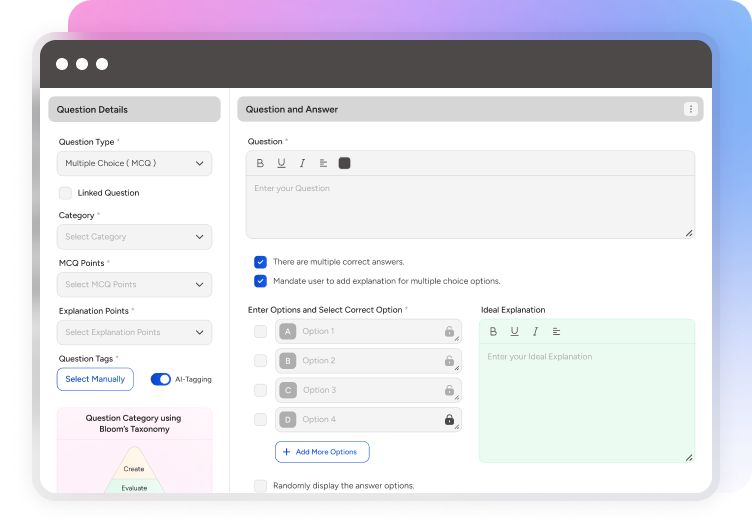The height and width of the screenshot is (527, 752).
Task: Click lock icon on Option 1
Action: pyautogui.click(x=449, y=332)
